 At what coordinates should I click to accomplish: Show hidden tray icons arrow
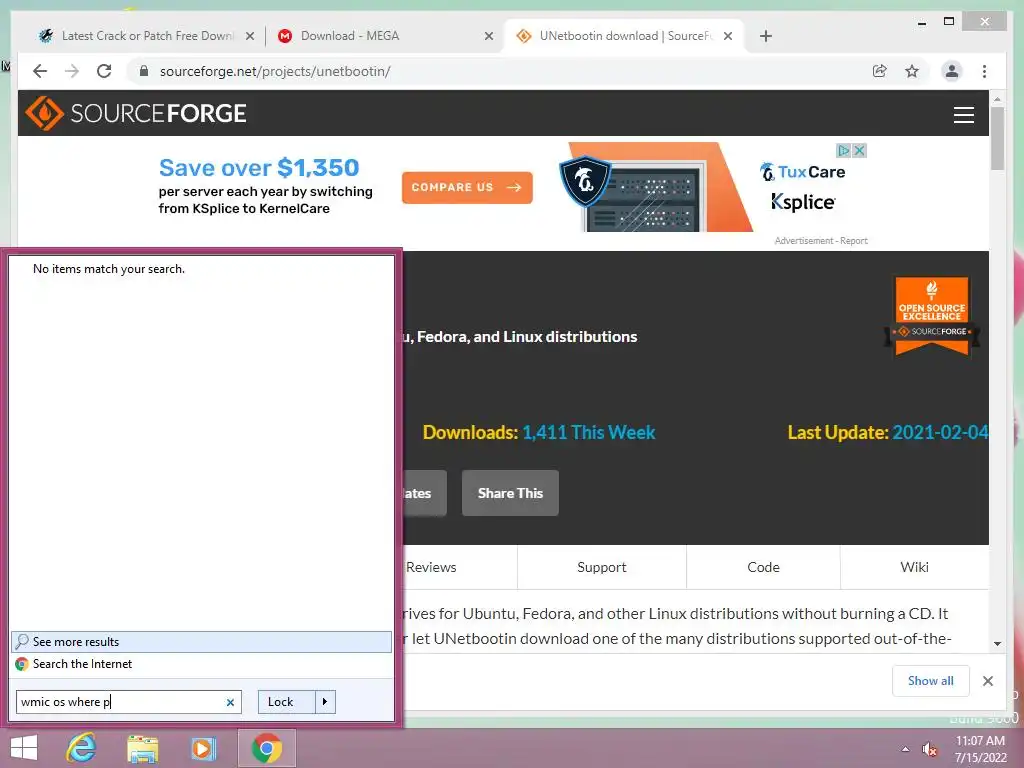click(x=905, y=749)
